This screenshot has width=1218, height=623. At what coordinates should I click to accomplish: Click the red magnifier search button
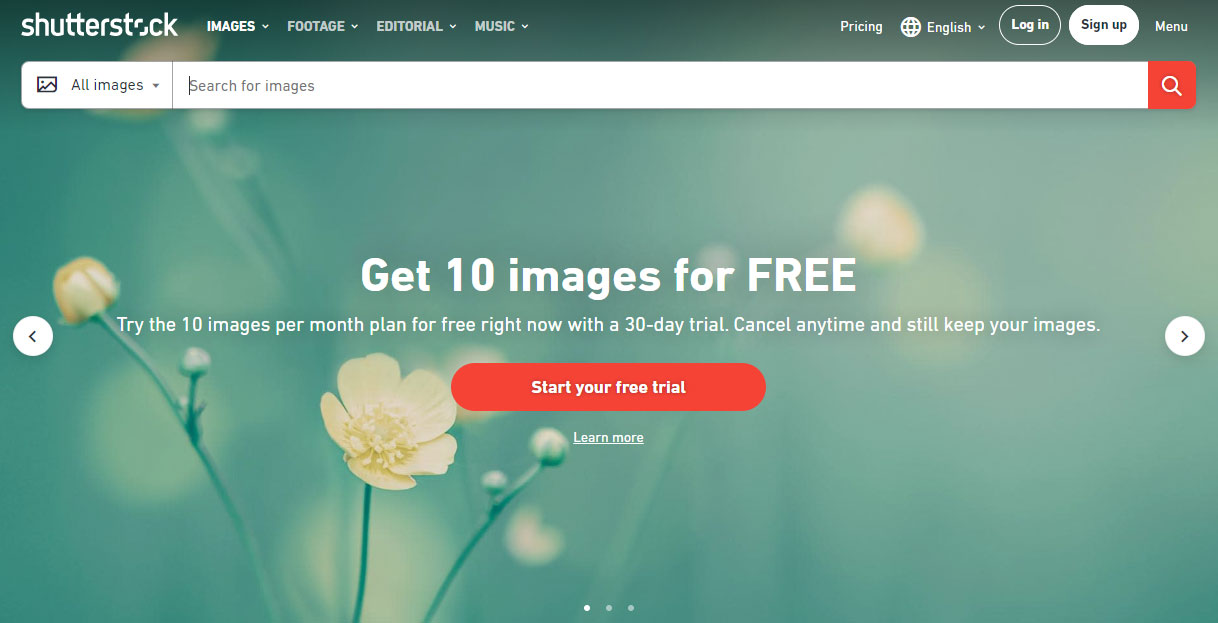1171,85
